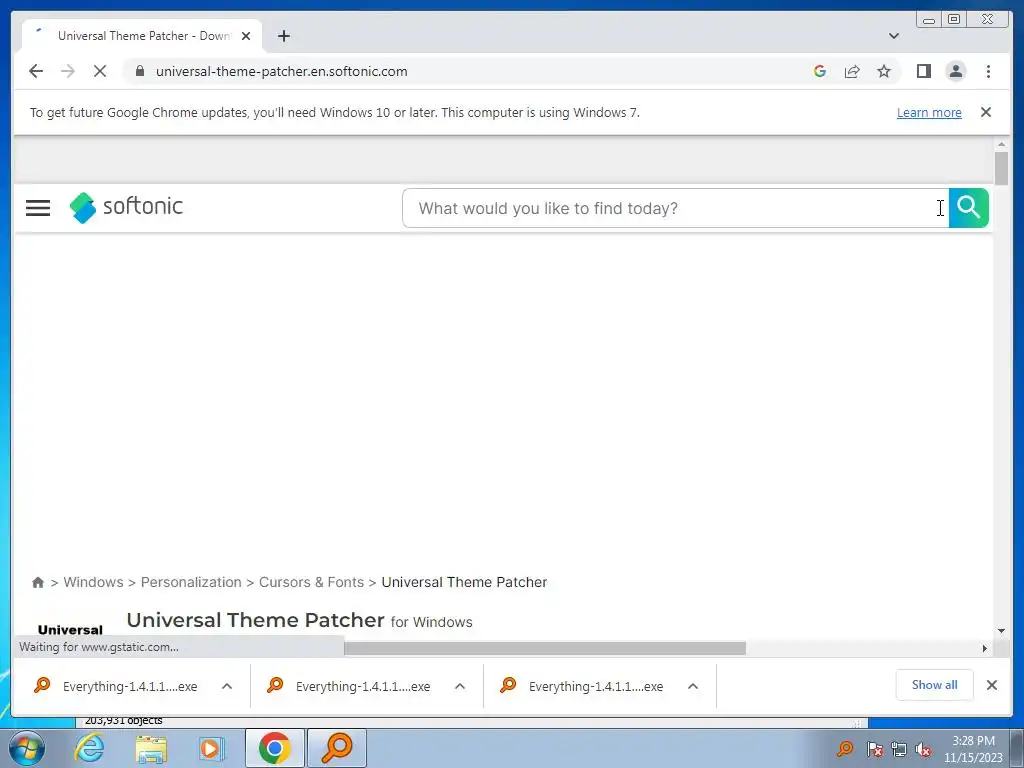Viewport: 1024px width, 768px height.
Task: Open a new tab
Action: coord(283,36)
